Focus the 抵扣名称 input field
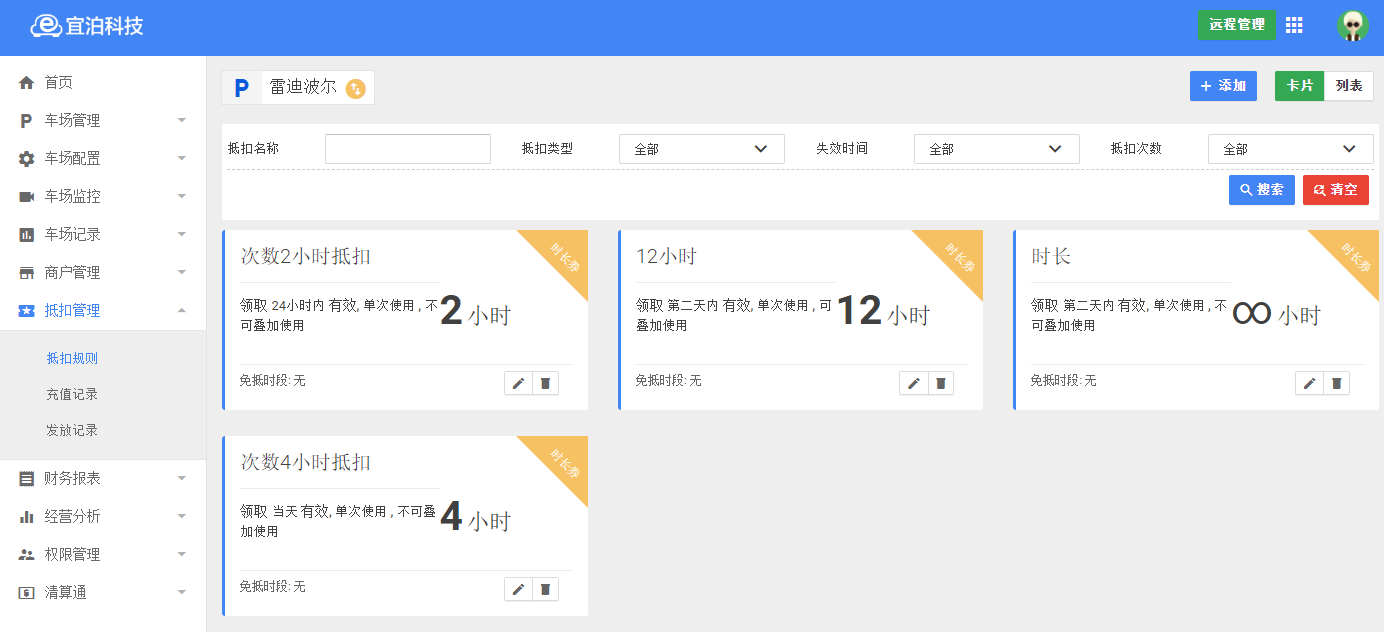 (x=408, y=149)
